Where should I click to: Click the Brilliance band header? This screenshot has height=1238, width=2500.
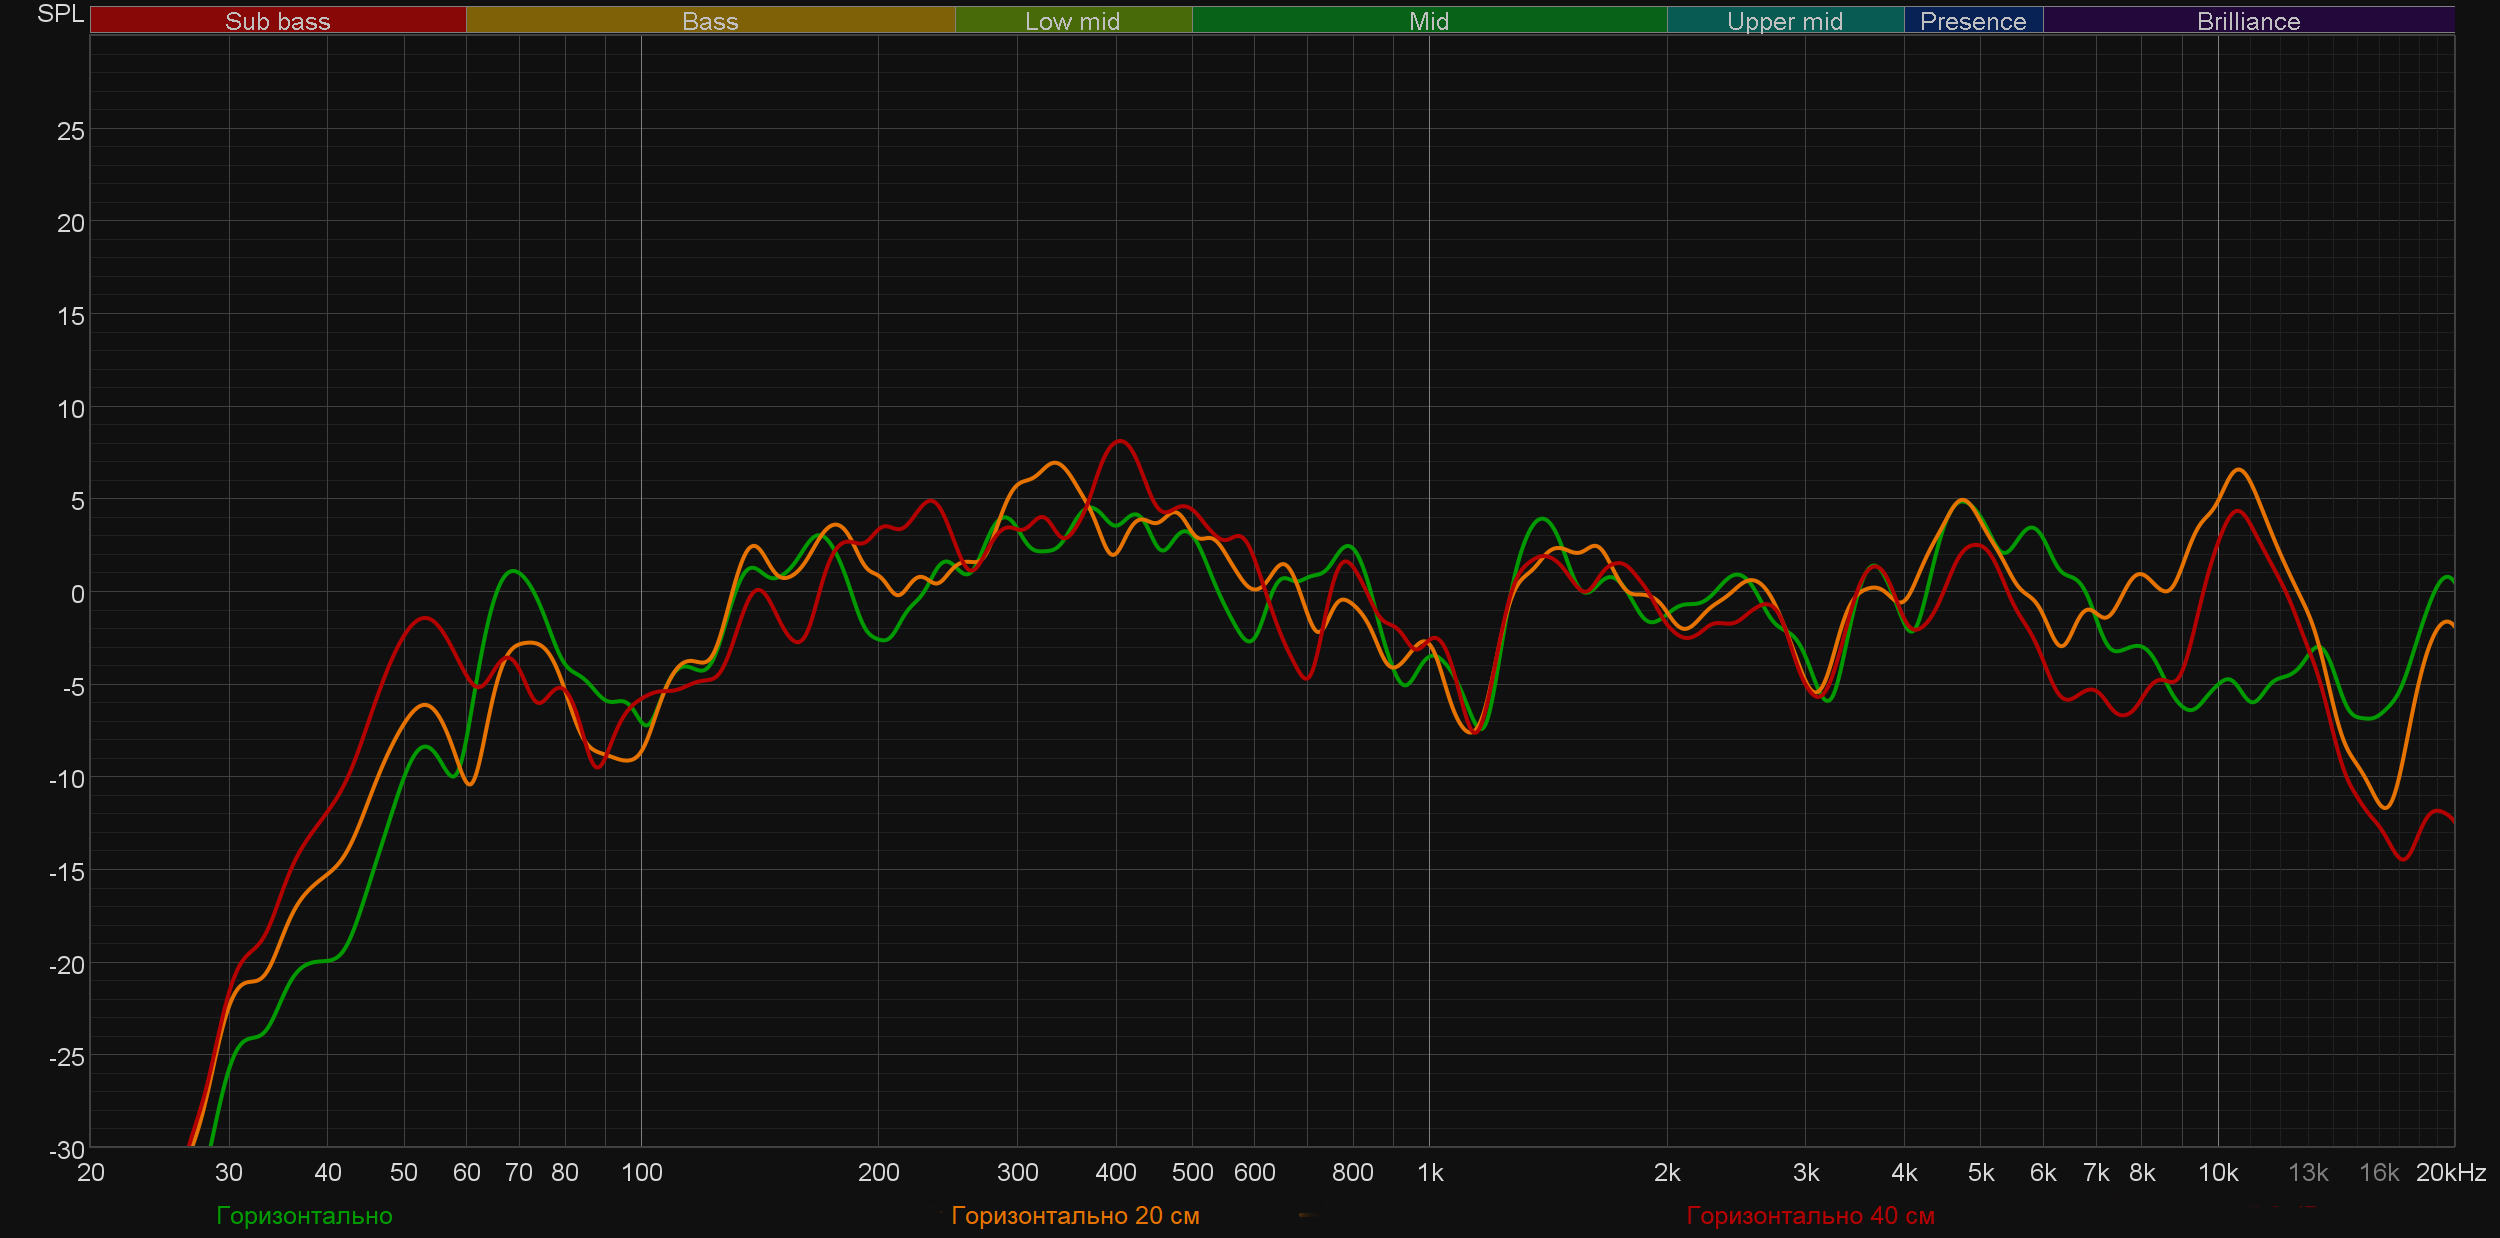(2248, 21)
